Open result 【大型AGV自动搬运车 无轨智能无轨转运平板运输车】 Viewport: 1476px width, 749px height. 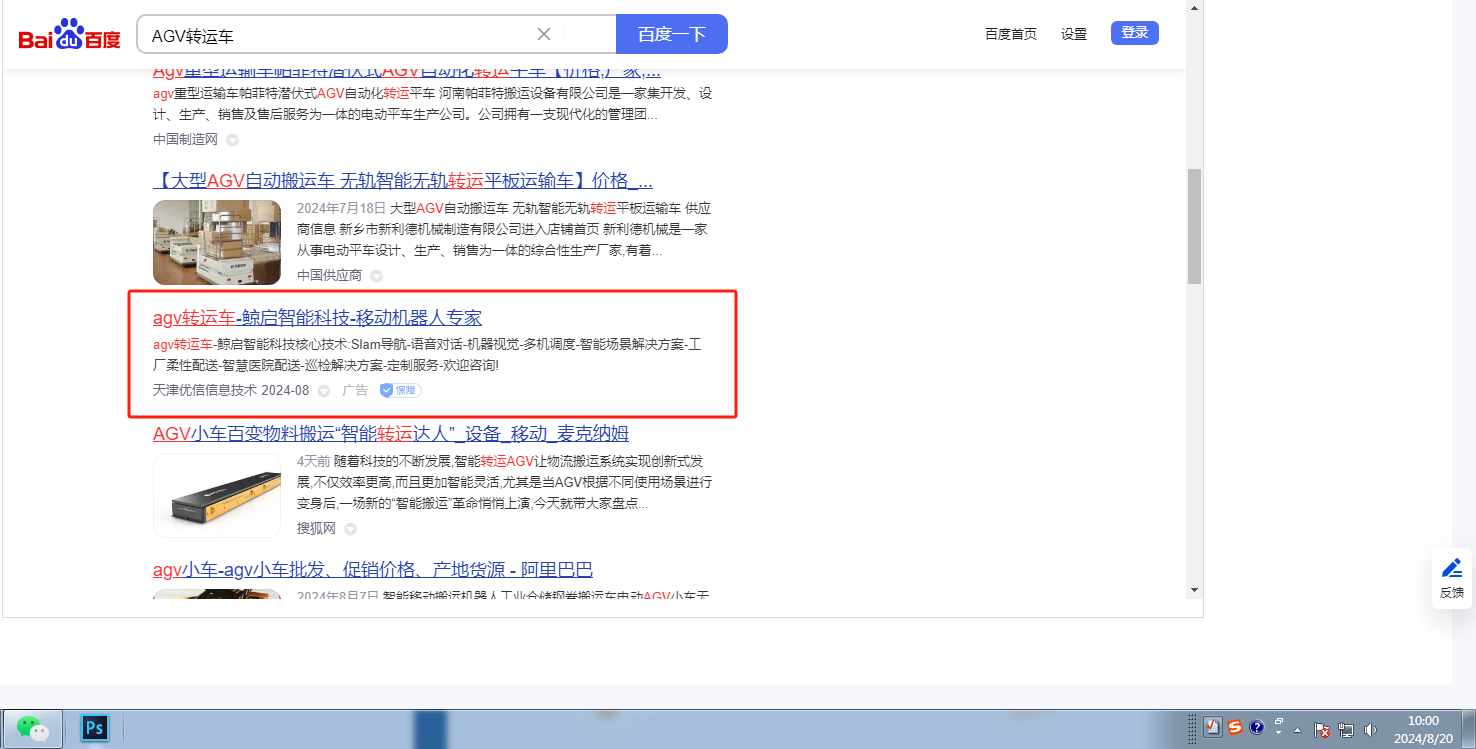pos(403,181)
